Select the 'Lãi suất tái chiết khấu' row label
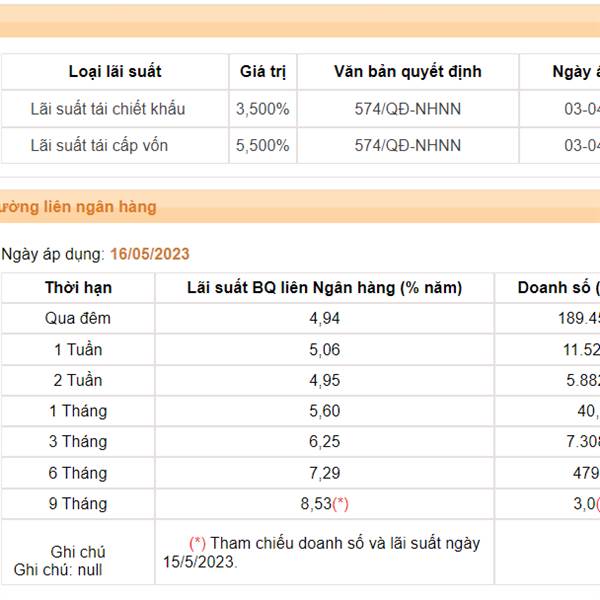 [x=108, y=109]
